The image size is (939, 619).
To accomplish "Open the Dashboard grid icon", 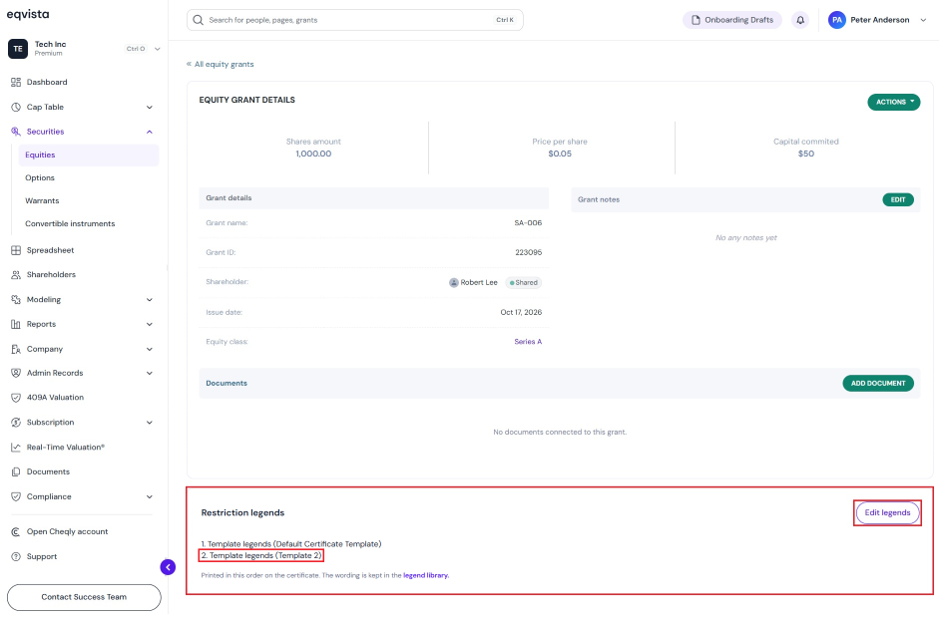I will point(16,83).
